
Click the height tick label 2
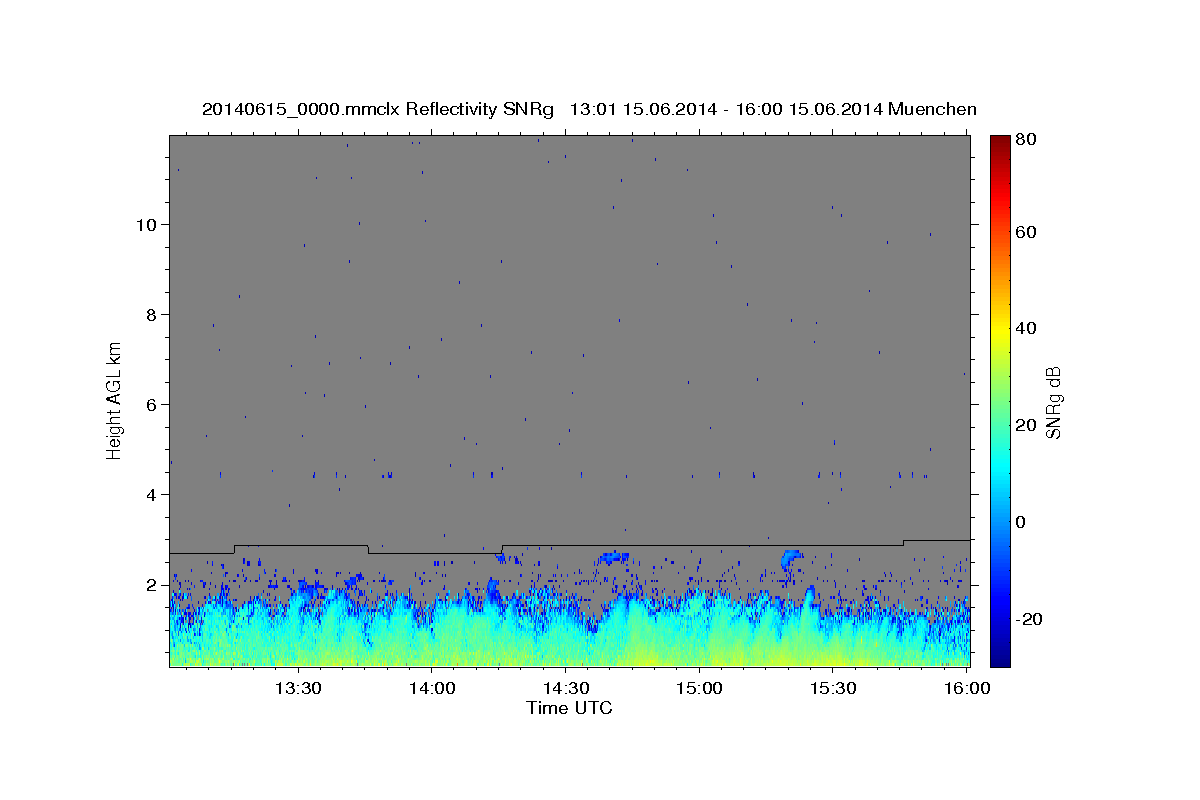(x=151, y=585)
